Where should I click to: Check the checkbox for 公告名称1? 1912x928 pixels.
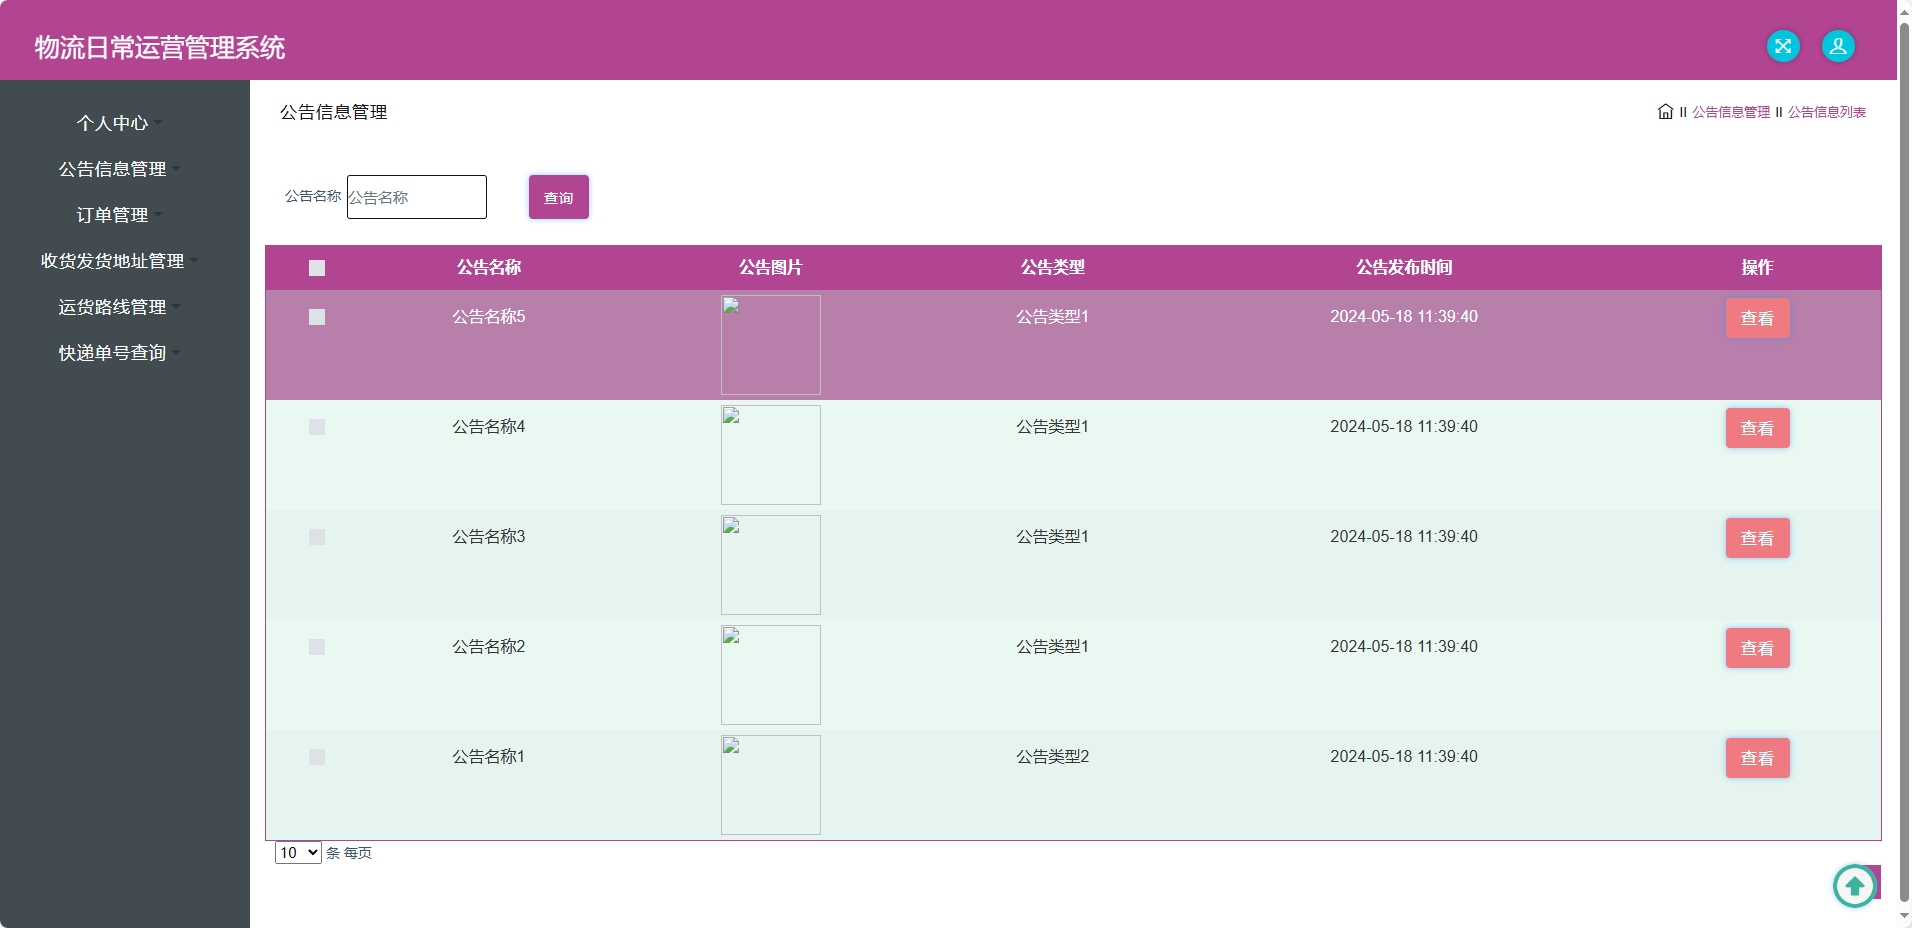(317, 757)
